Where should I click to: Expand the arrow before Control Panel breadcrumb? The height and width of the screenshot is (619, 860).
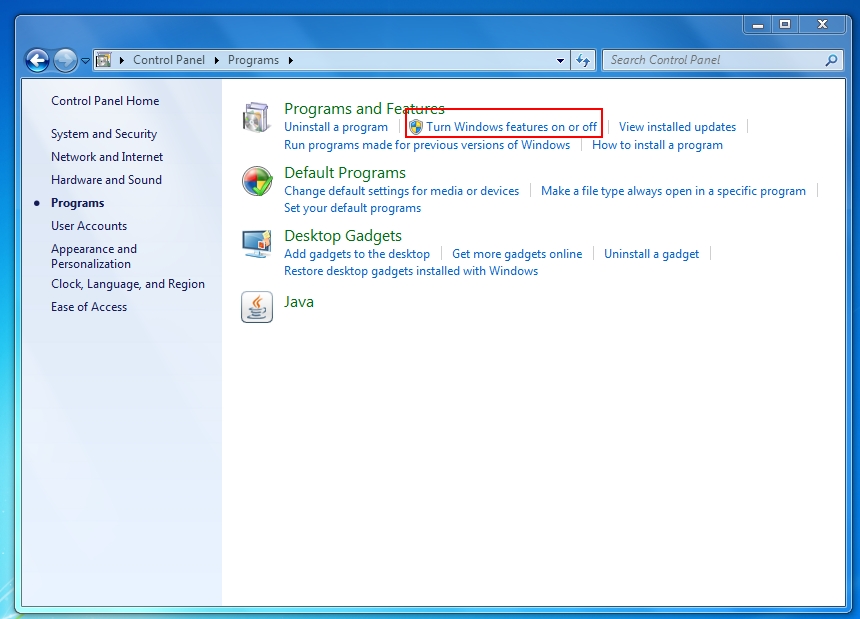point(121,60)
